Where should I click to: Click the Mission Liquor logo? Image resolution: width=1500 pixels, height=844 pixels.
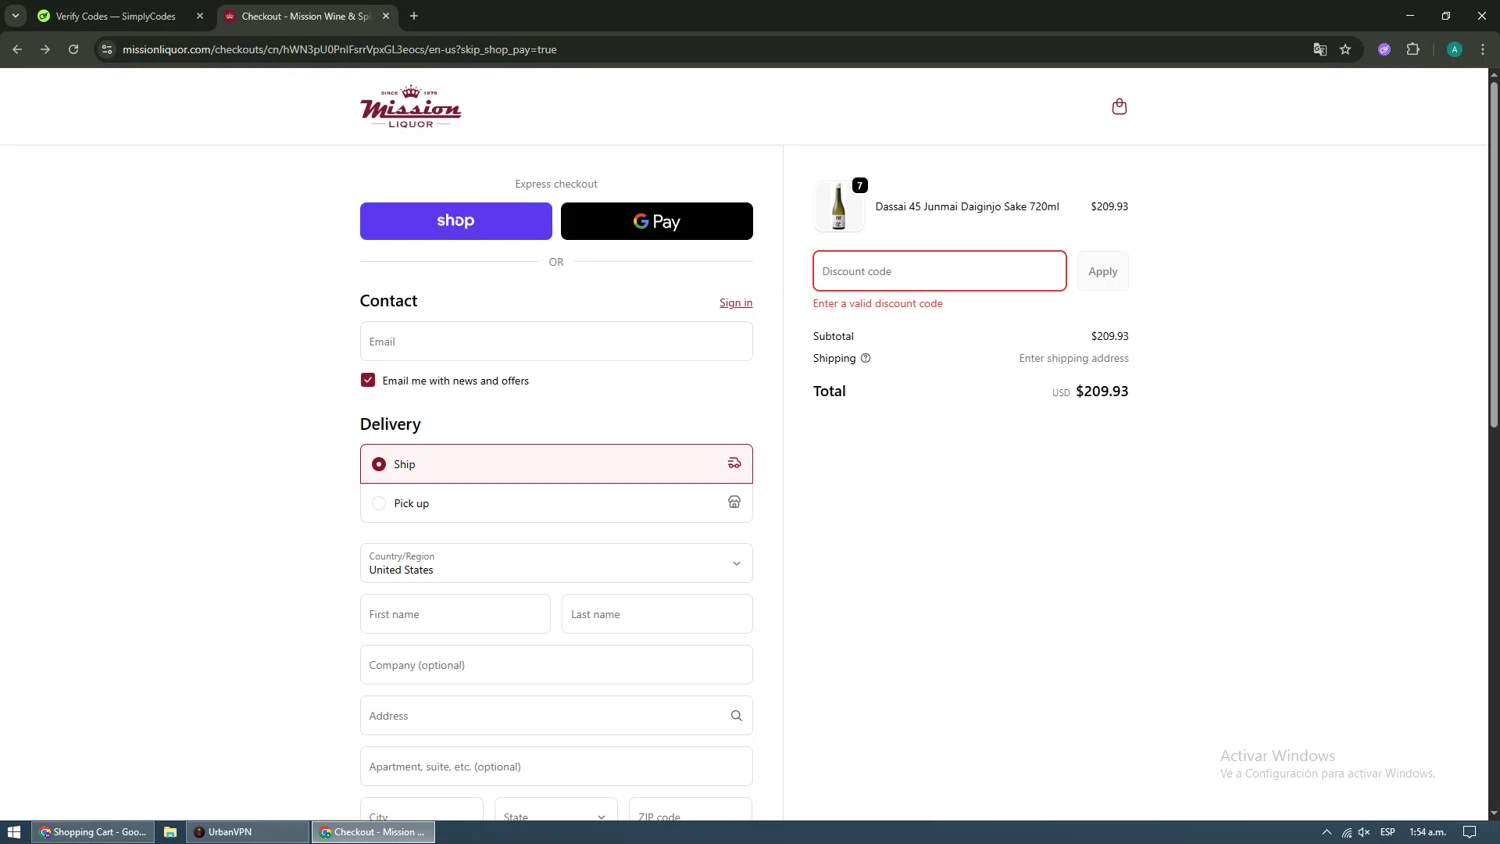(411, 107)
